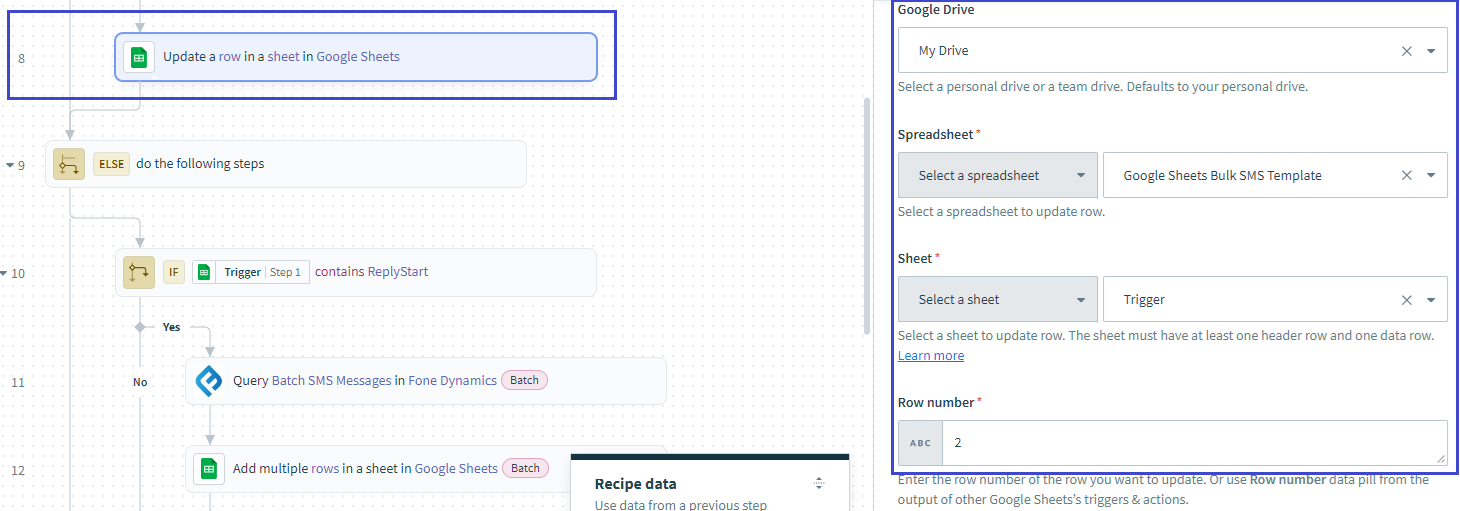Click the Row number input field

tap(1194, 442)
